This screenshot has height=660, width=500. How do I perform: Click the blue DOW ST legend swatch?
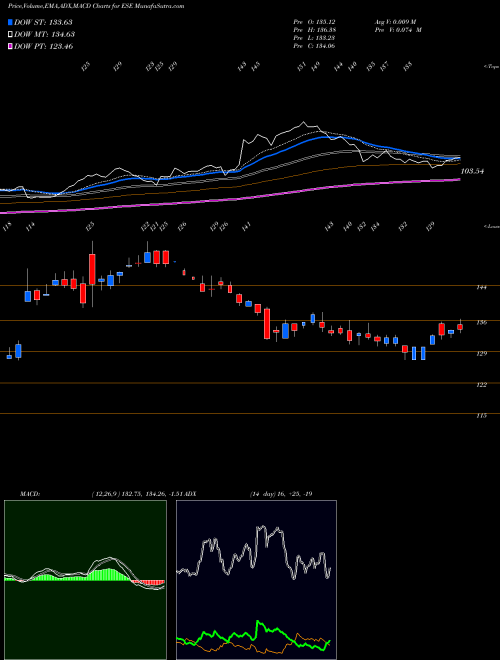tap(10, 22)
